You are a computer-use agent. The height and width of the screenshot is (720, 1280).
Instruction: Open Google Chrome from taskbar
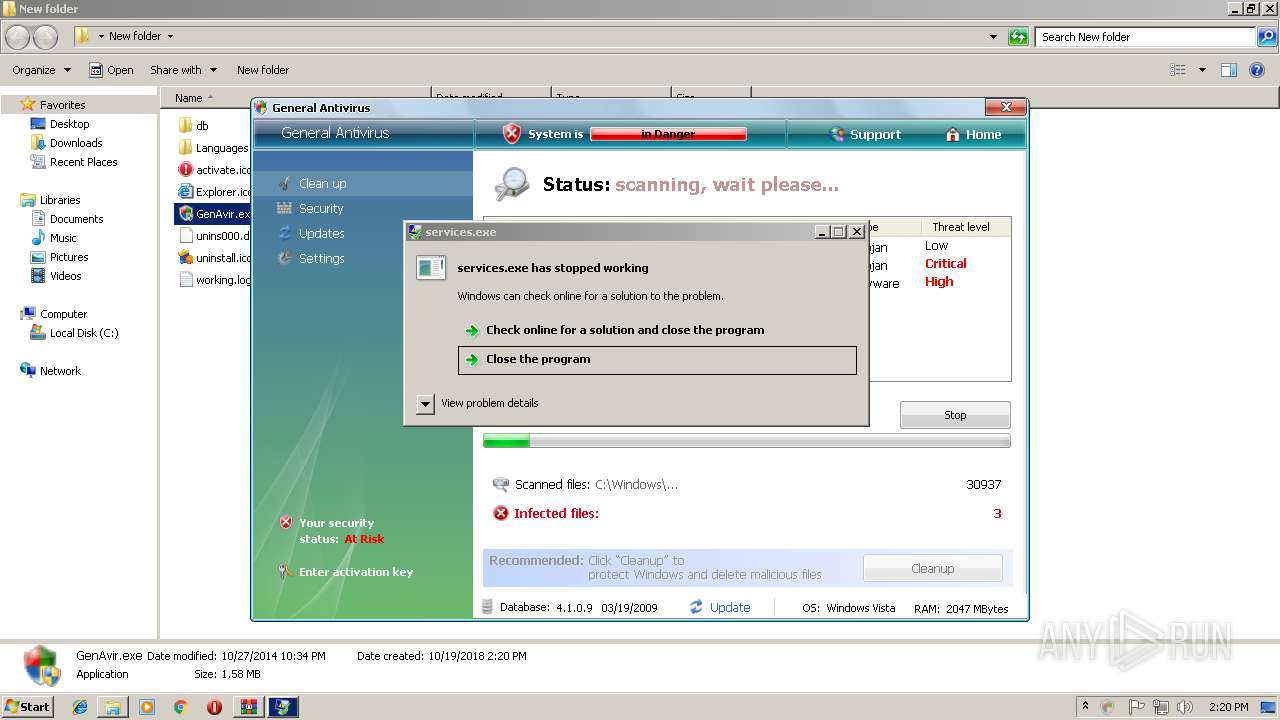(x=181, y=707)
